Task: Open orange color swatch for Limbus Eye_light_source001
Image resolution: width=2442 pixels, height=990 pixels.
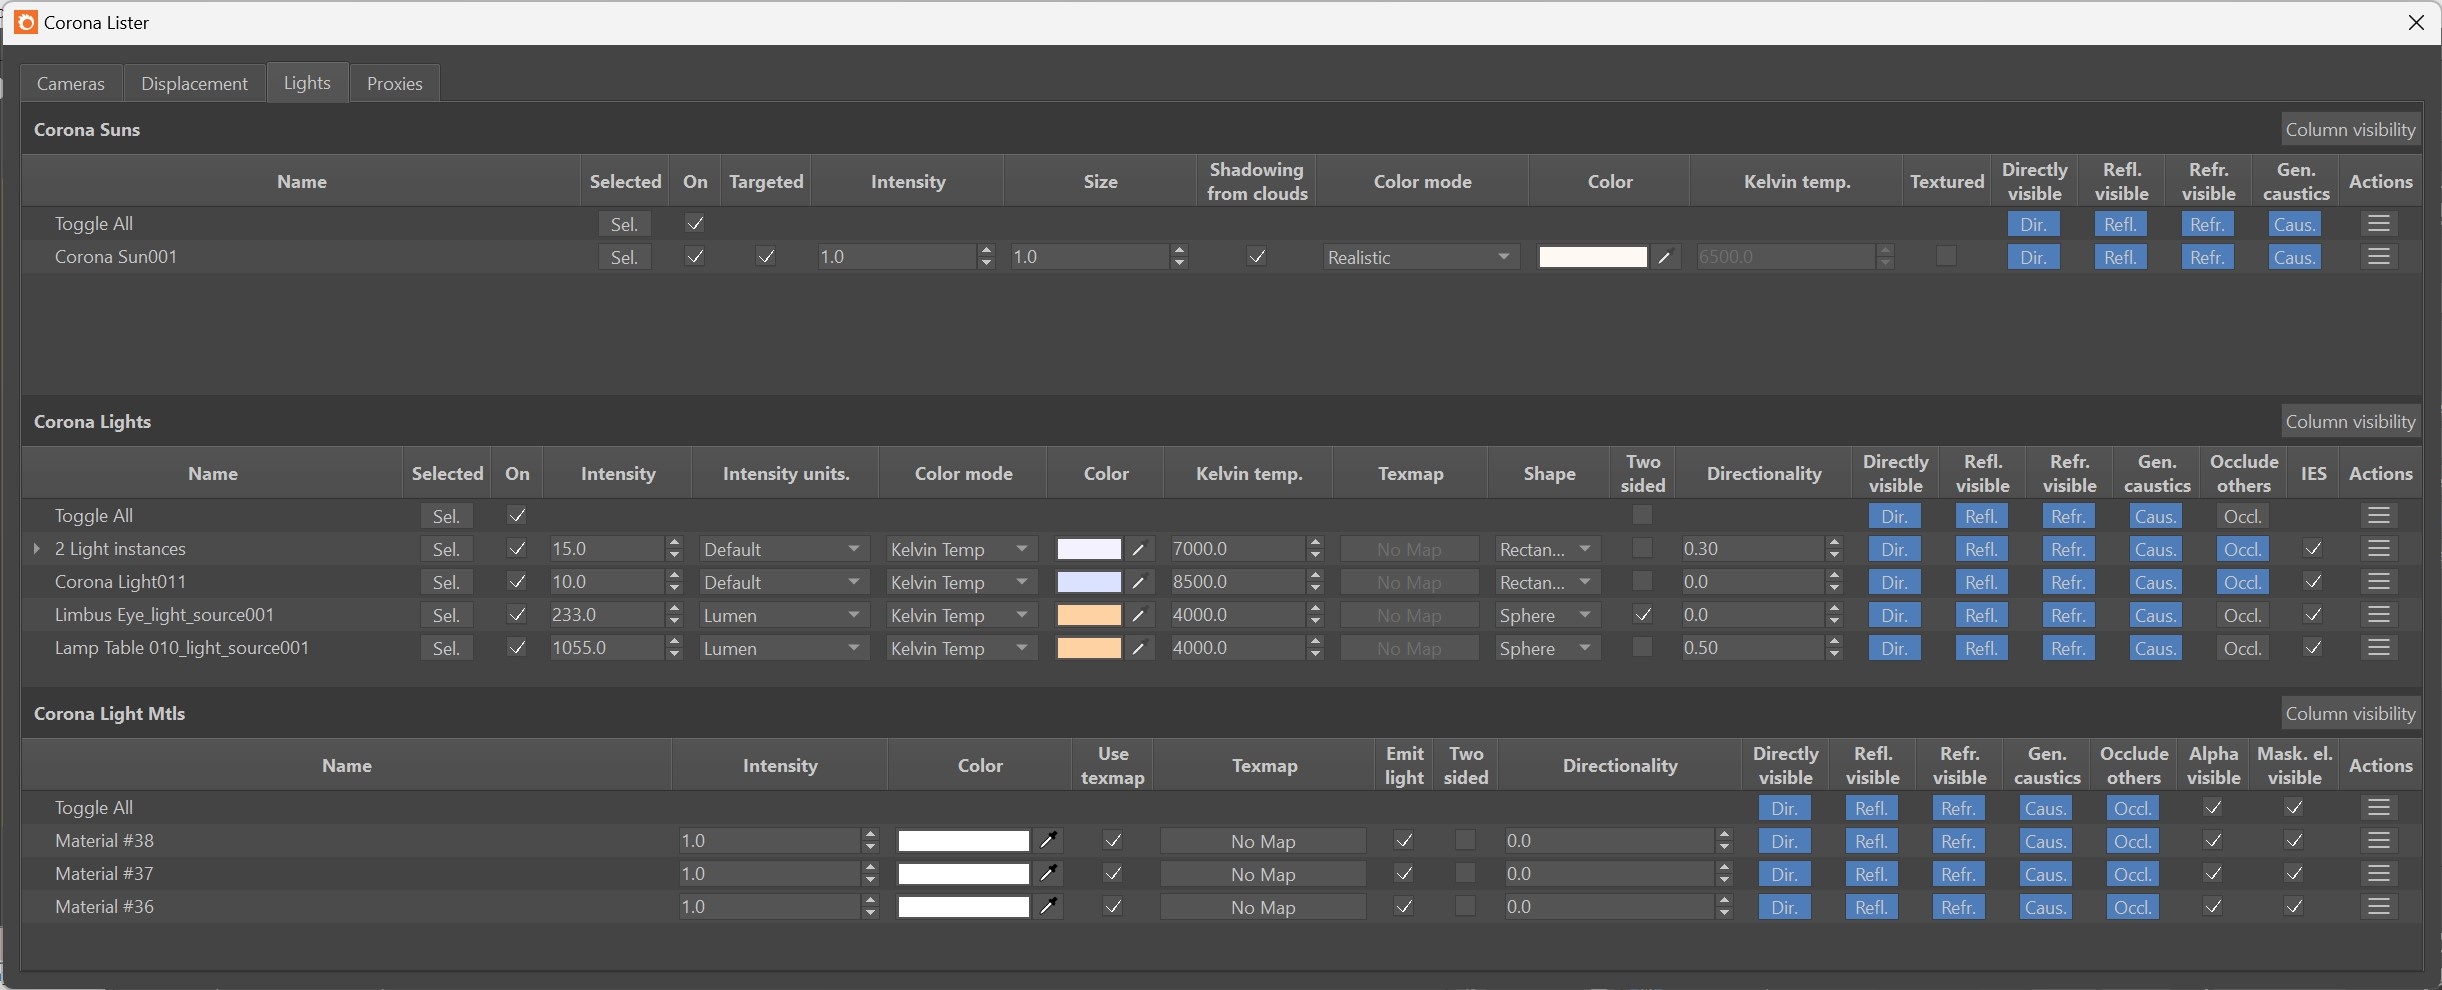Action: tap(1089, 615)
